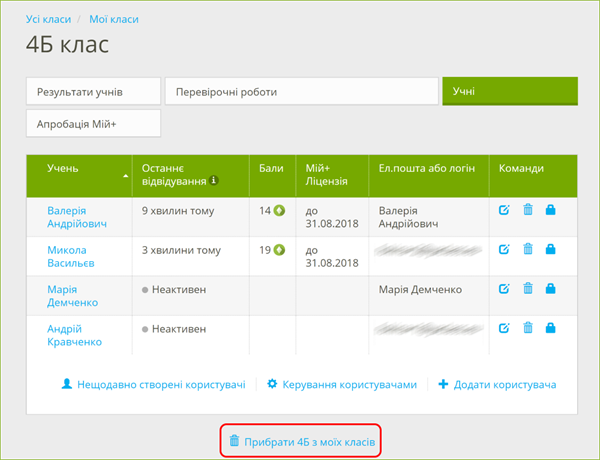The image size is (600, 460).
Task: Click trash icon beside Прибрати 4Б
Action: (x=234, y=441)
